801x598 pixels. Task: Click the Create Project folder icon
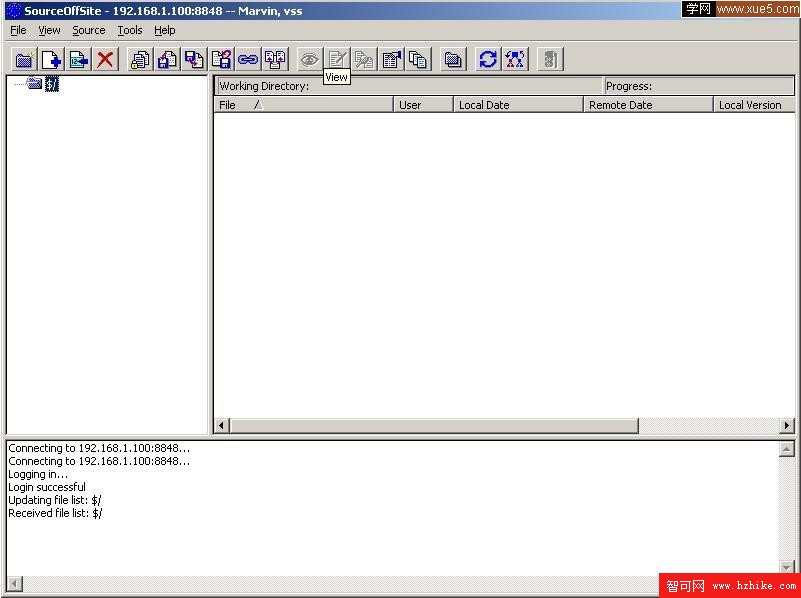coord(25,60)
